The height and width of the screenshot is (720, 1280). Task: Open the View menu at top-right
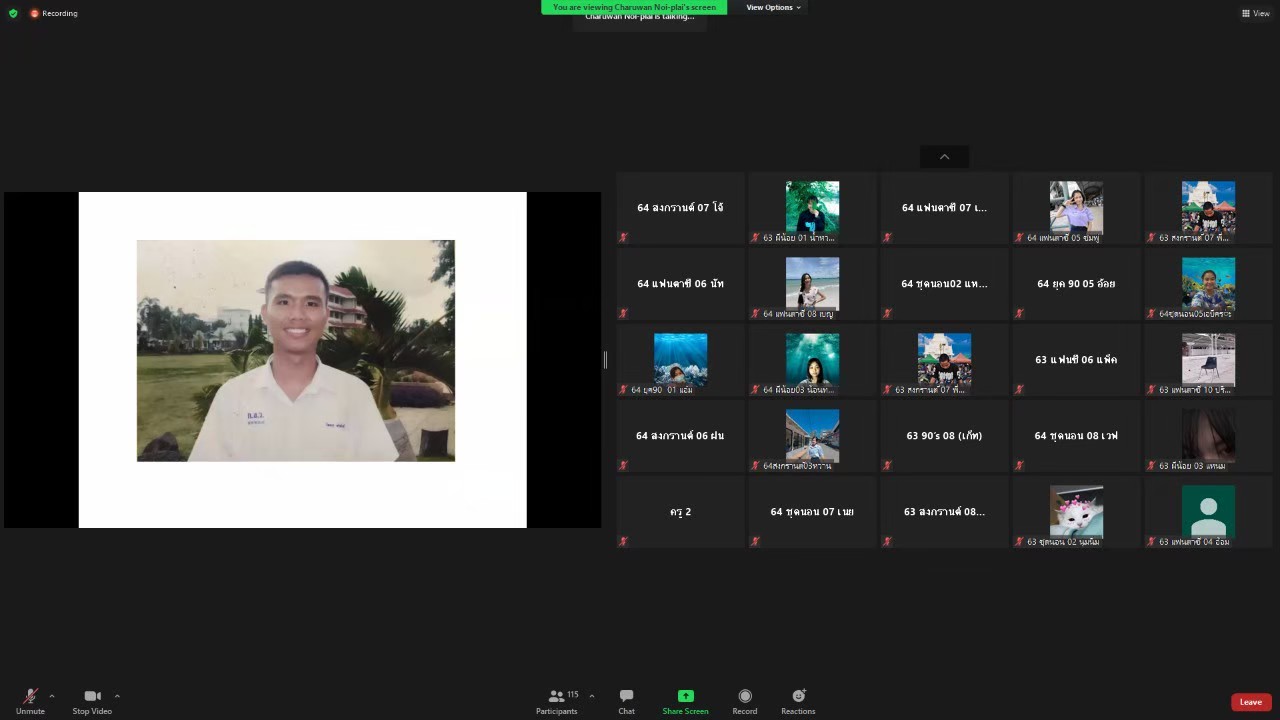click(x=1256, y=13)
